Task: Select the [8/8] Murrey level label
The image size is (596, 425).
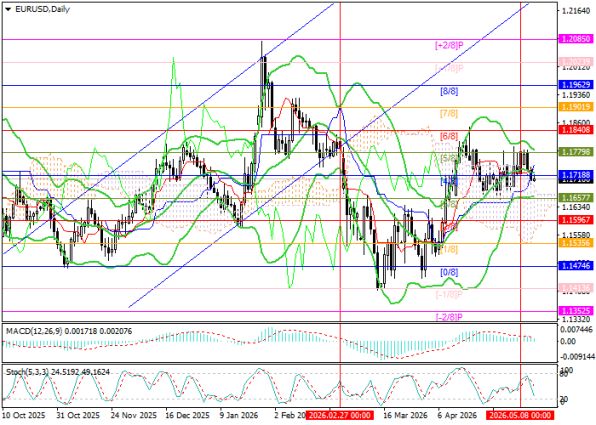Action: coord(449,91)
